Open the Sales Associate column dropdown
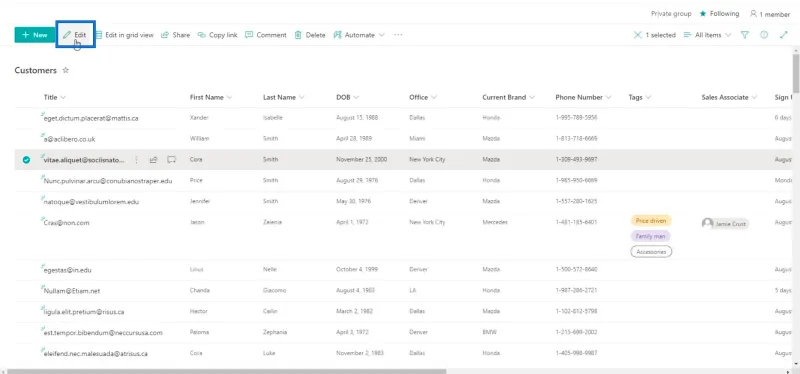 tap(729, 97)
